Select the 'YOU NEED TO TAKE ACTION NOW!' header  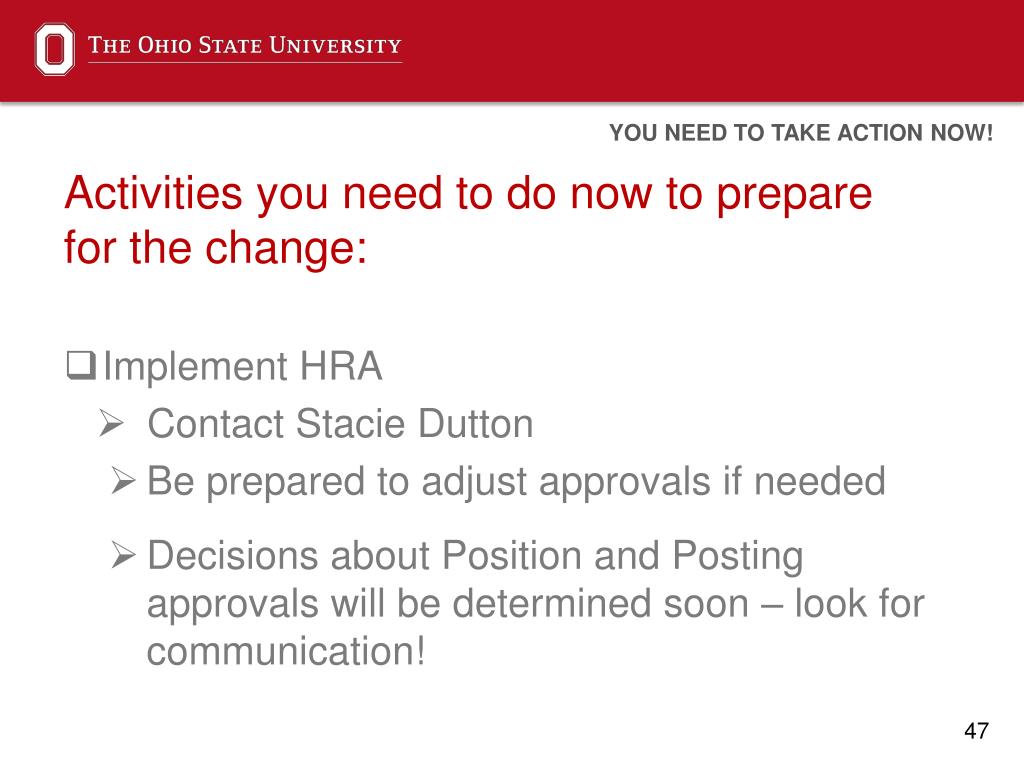[801, 133]
